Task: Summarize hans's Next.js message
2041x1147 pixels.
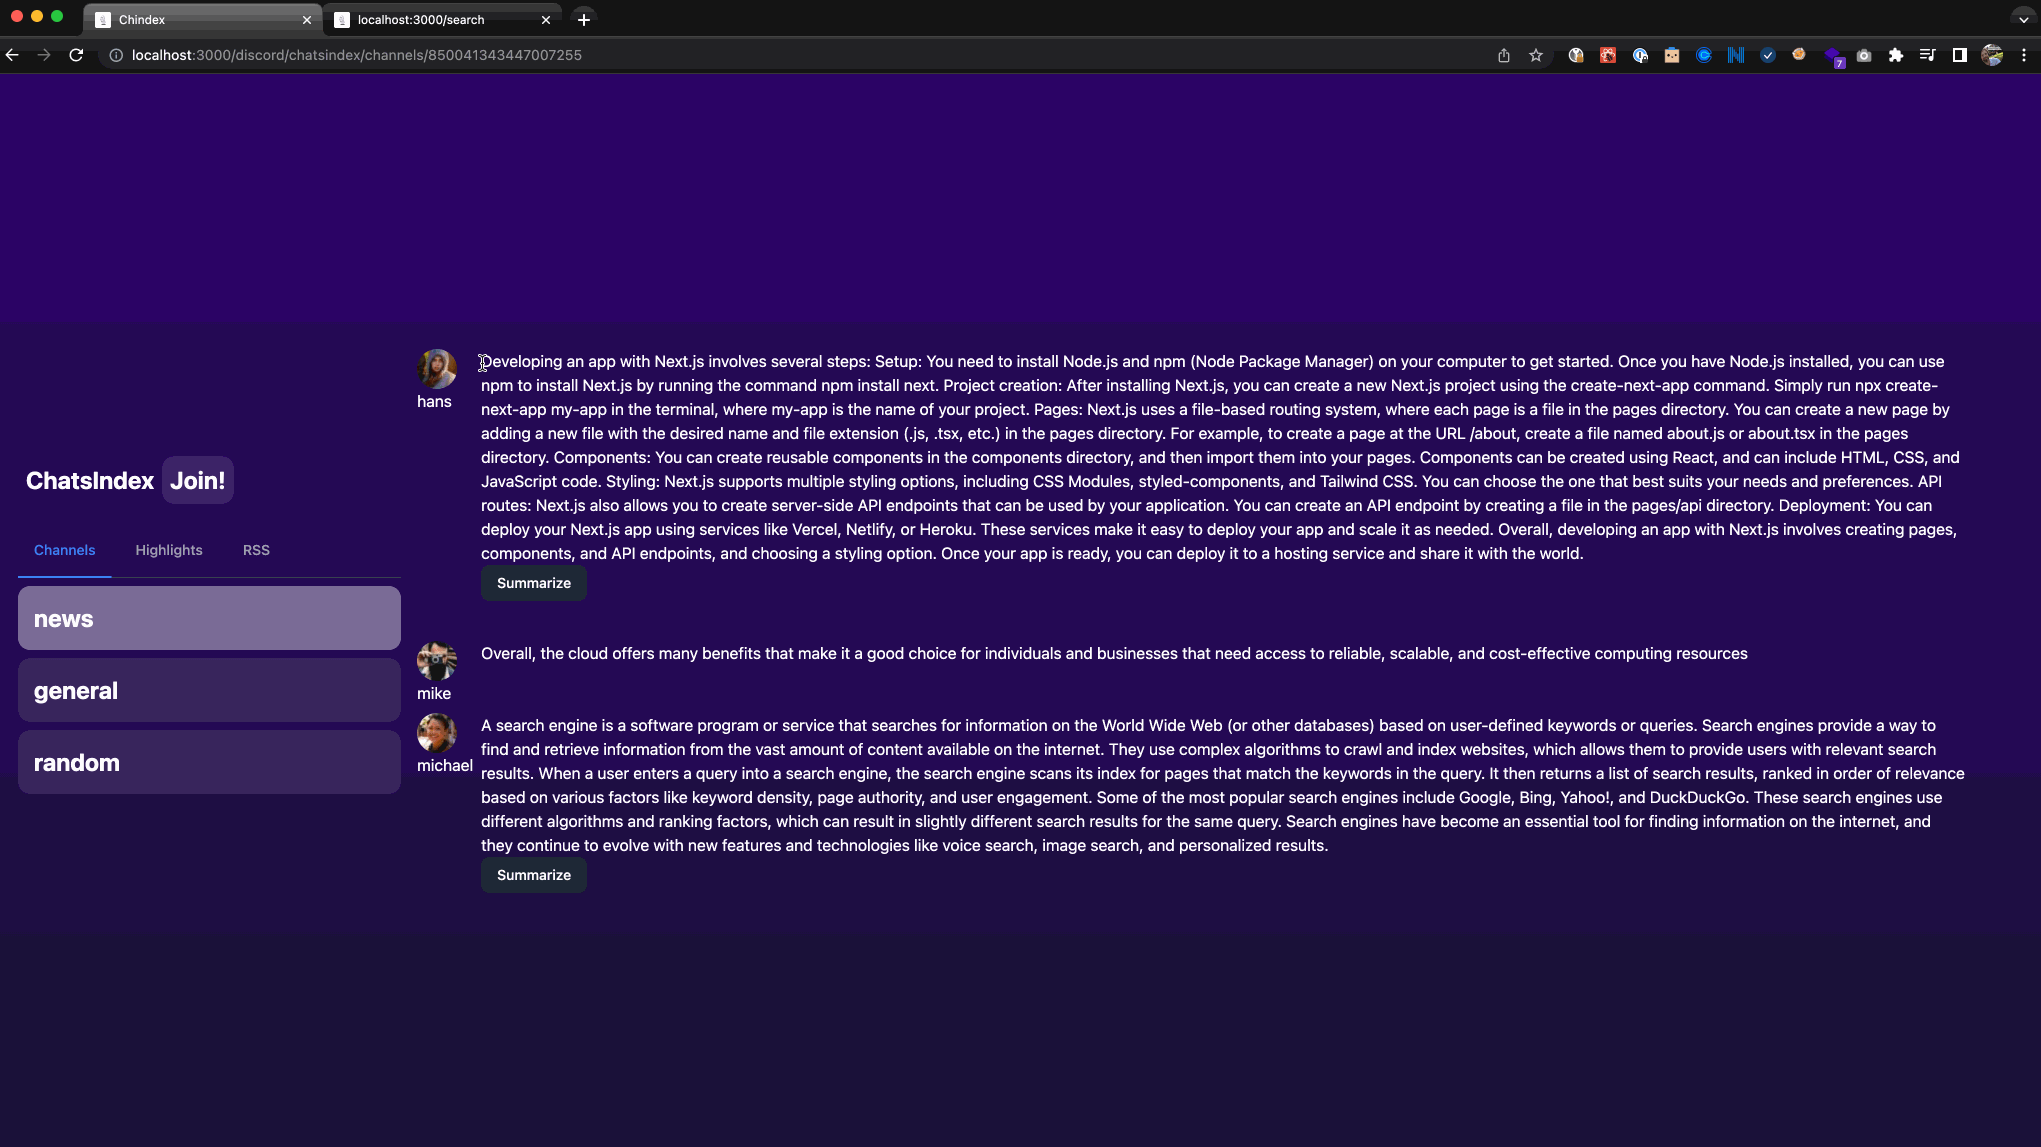Action: click(533, 583)
